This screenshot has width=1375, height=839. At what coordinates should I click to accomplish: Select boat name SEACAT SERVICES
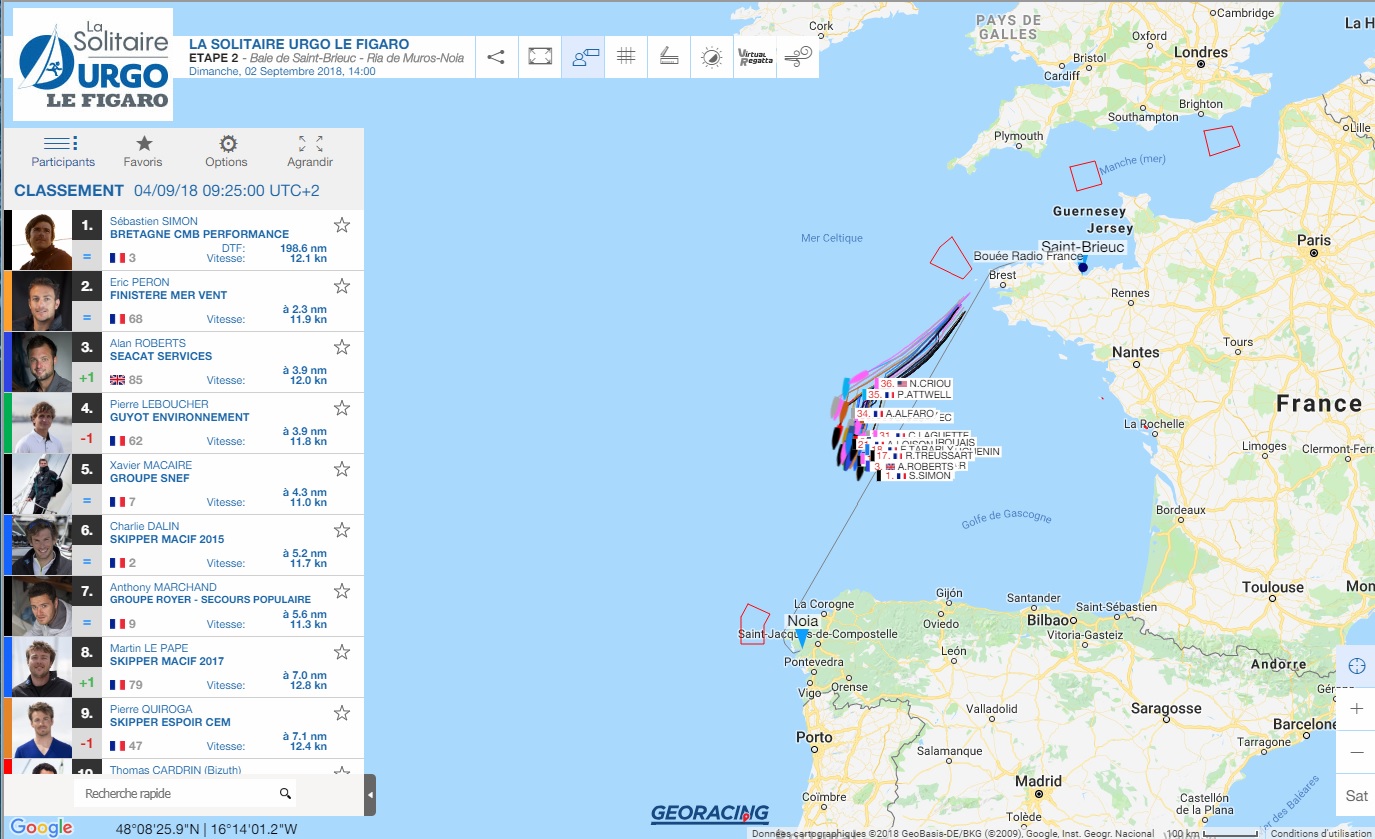coord(161,356)
